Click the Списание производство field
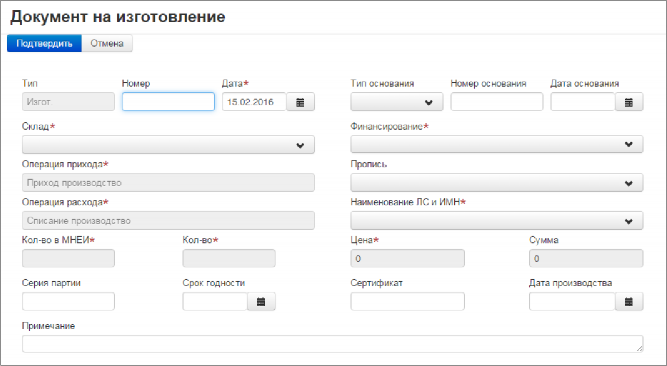Viewport: 667px width, 366px height. click(168, 221)
